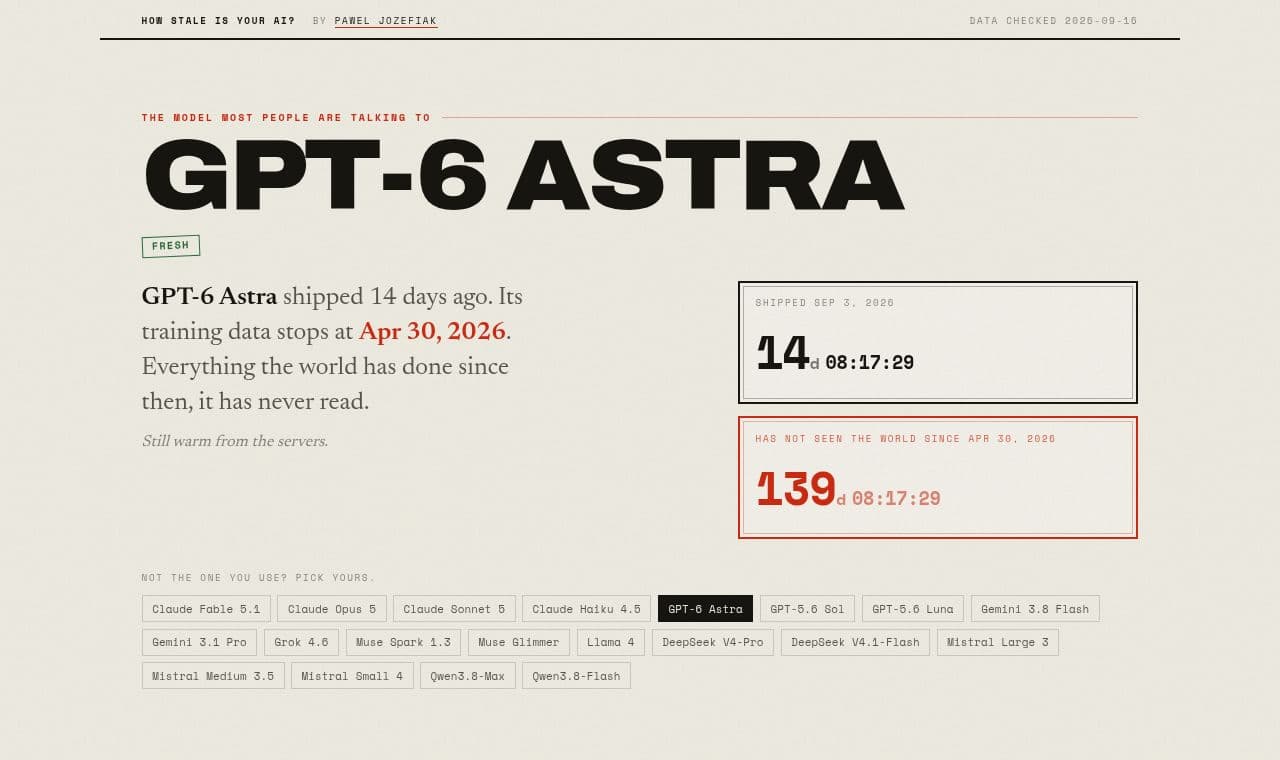Viewport: 1280px width, 760px height.
Task: Choose Mistral Small 4 model
Action: click(x=352, y=676)
